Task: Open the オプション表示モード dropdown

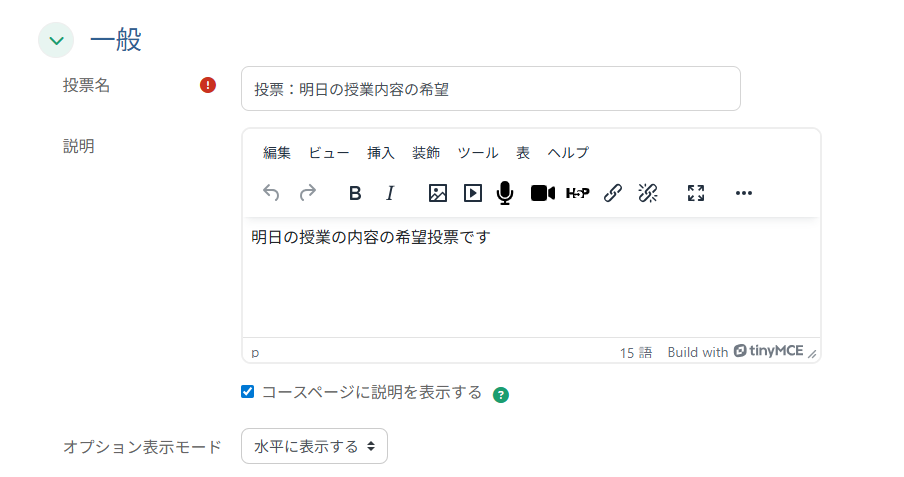Action: (314, 446)
